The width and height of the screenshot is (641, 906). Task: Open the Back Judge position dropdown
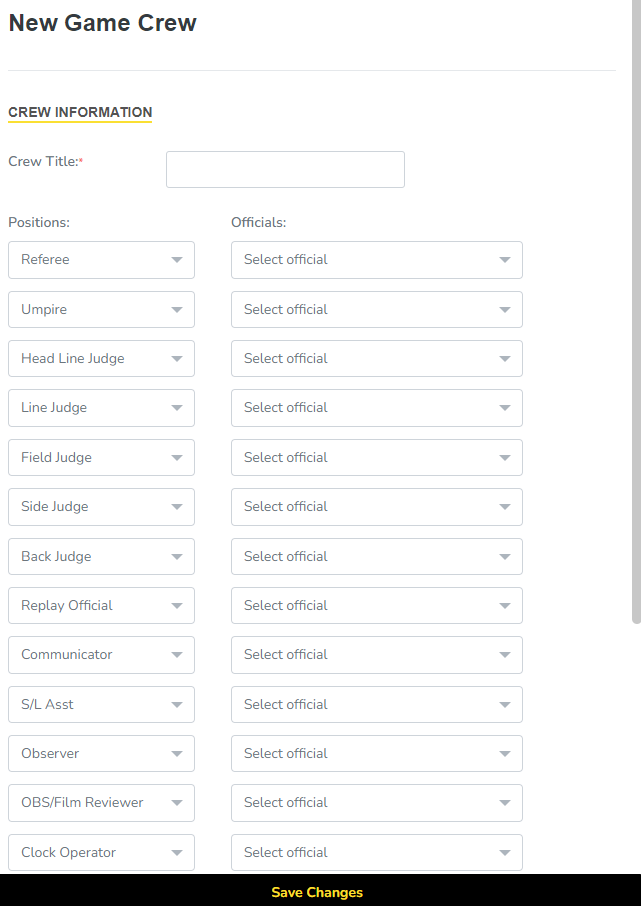pos(101,557)
